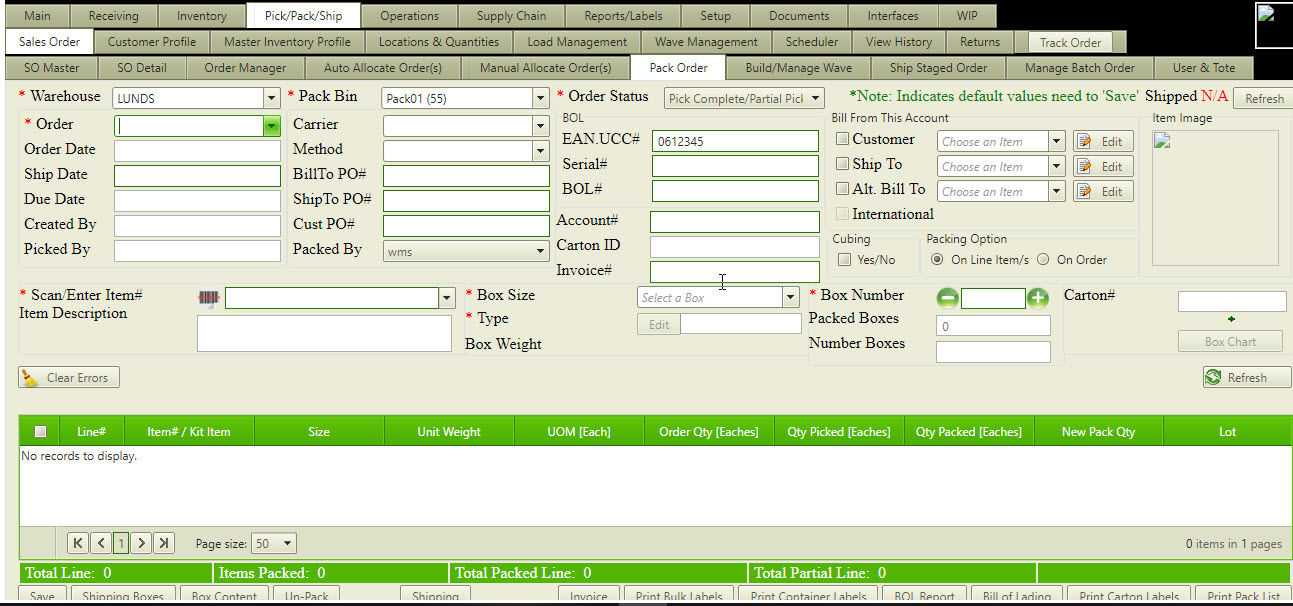Open the Ship Staged Order tab
Viewport: 1293px width, 606px height.
938,68
